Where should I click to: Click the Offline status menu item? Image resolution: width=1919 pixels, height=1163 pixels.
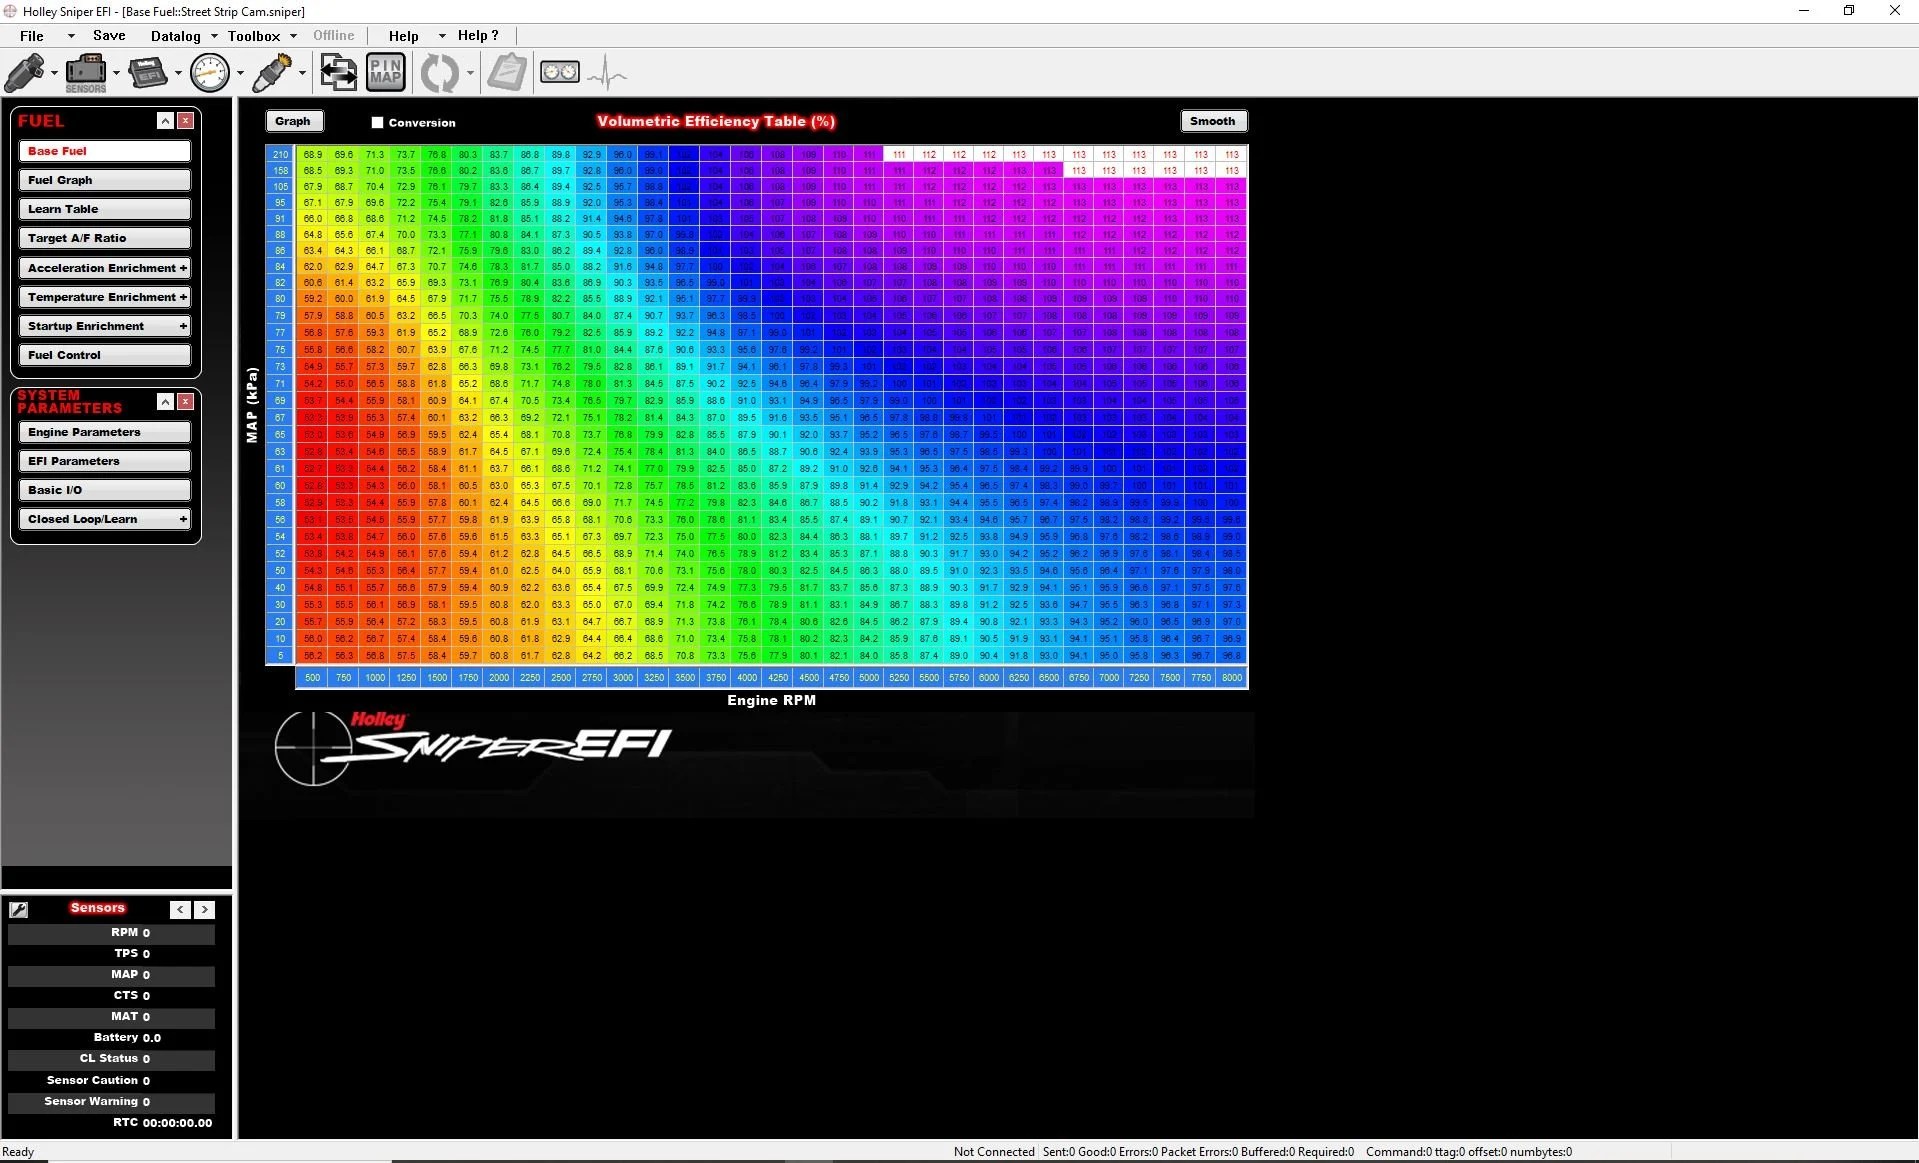[x=334, y=36]
